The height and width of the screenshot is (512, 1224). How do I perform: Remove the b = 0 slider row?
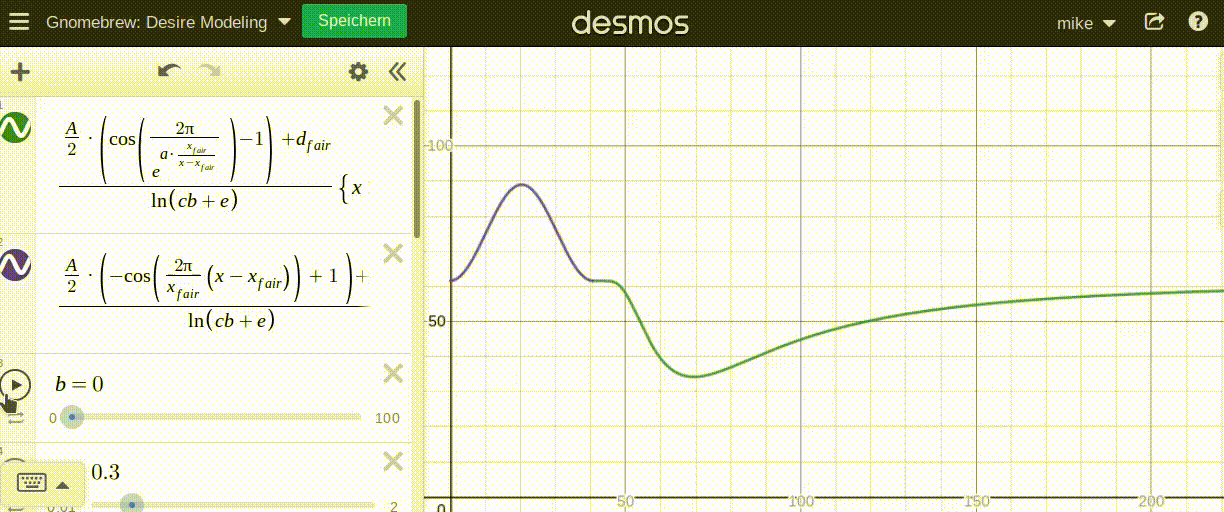tap(393, 373)
